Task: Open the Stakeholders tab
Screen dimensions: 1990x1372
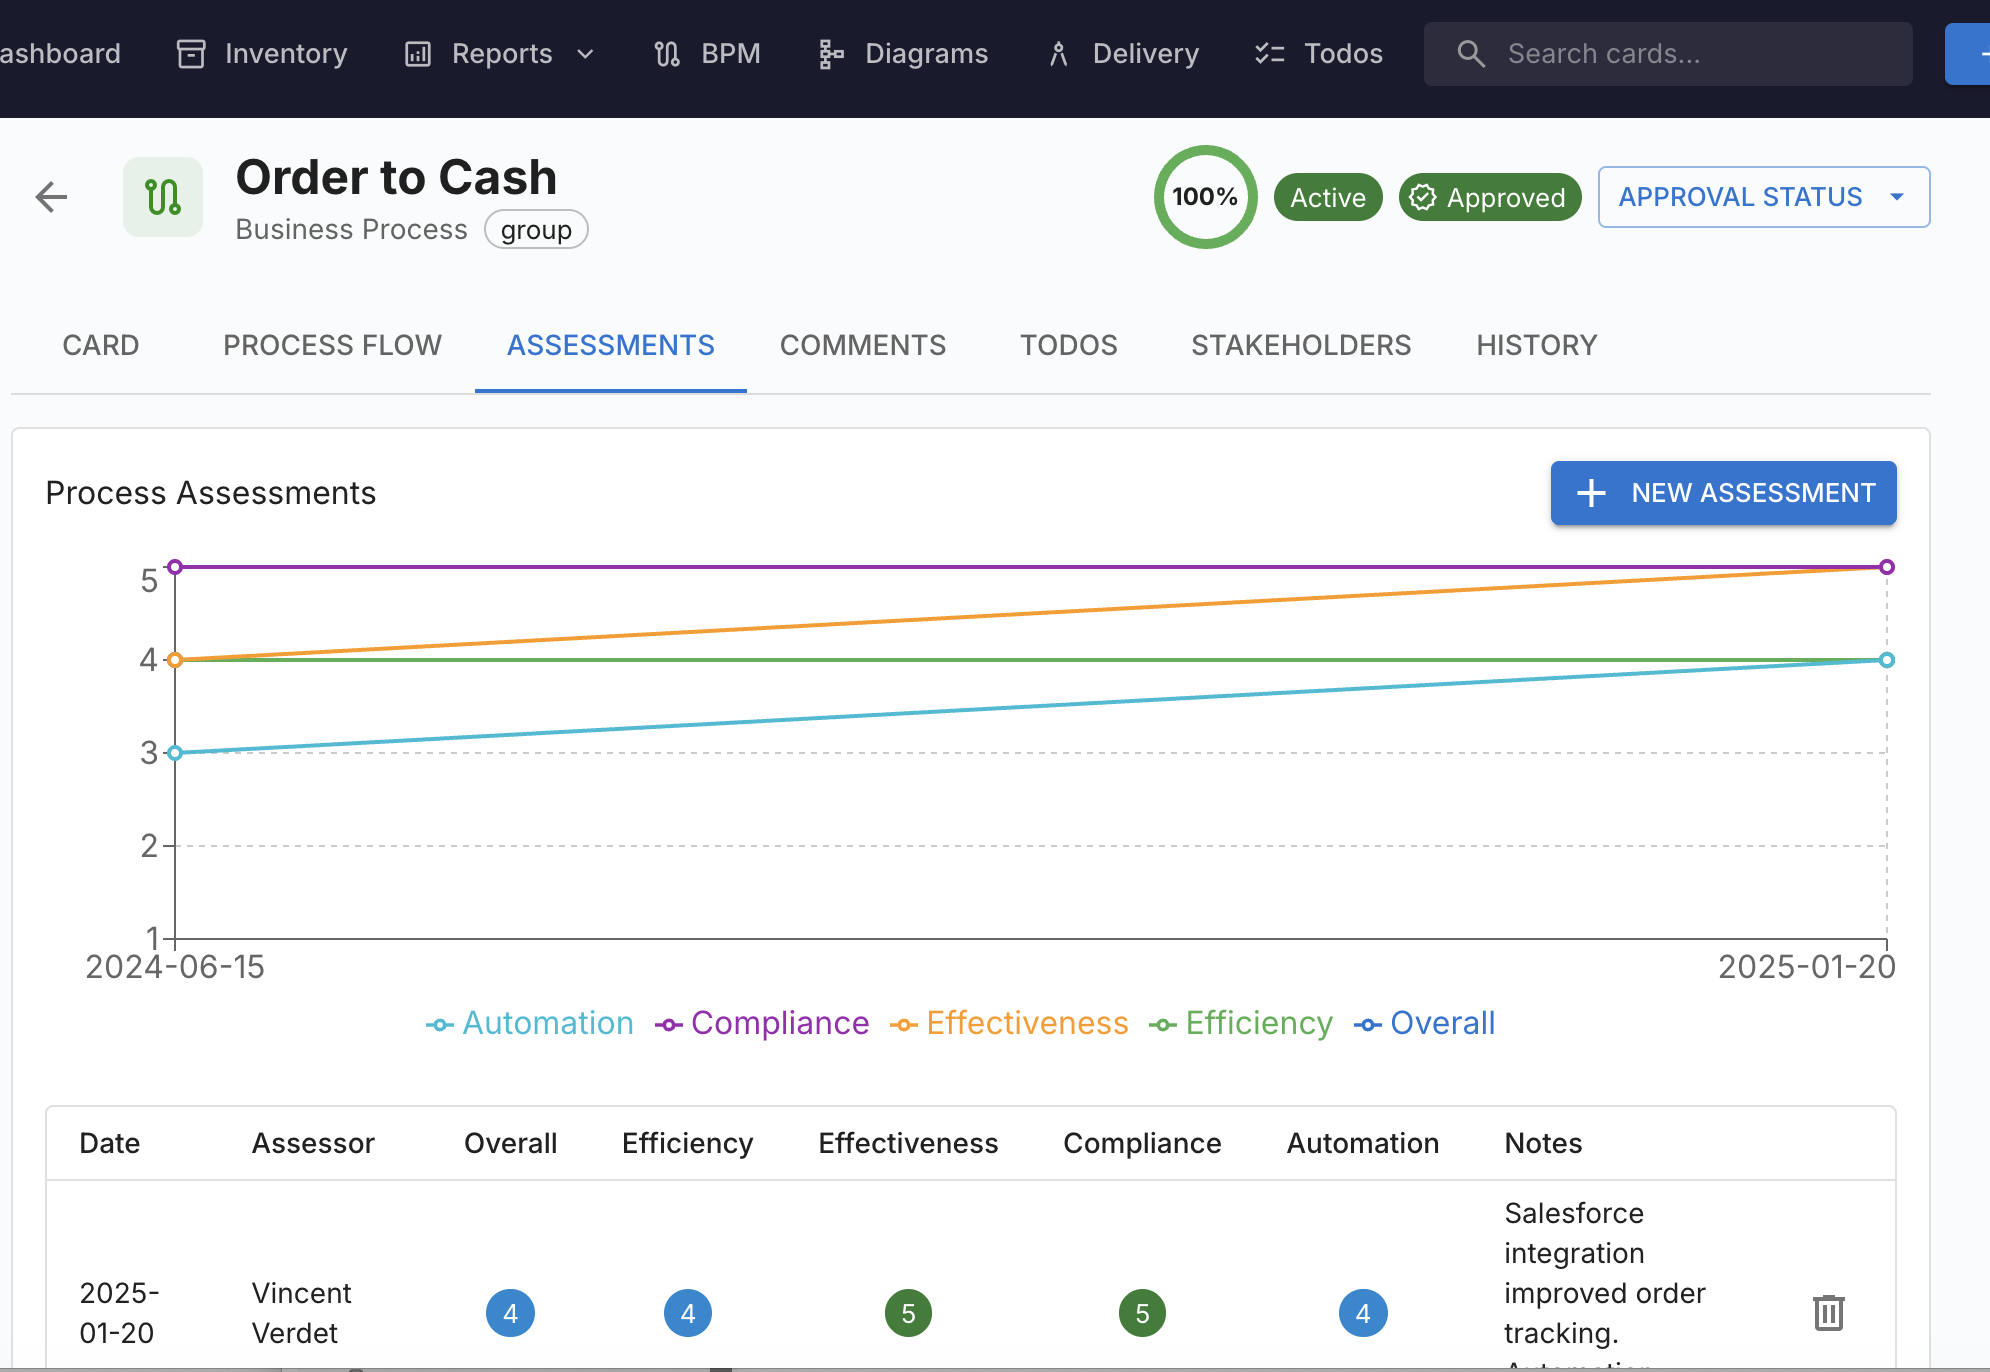Action: (1300, 345)
